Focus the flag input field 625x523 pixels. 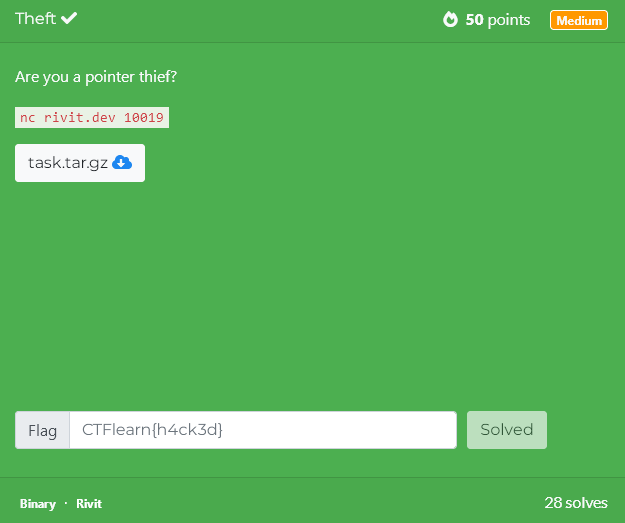[263, 430]
